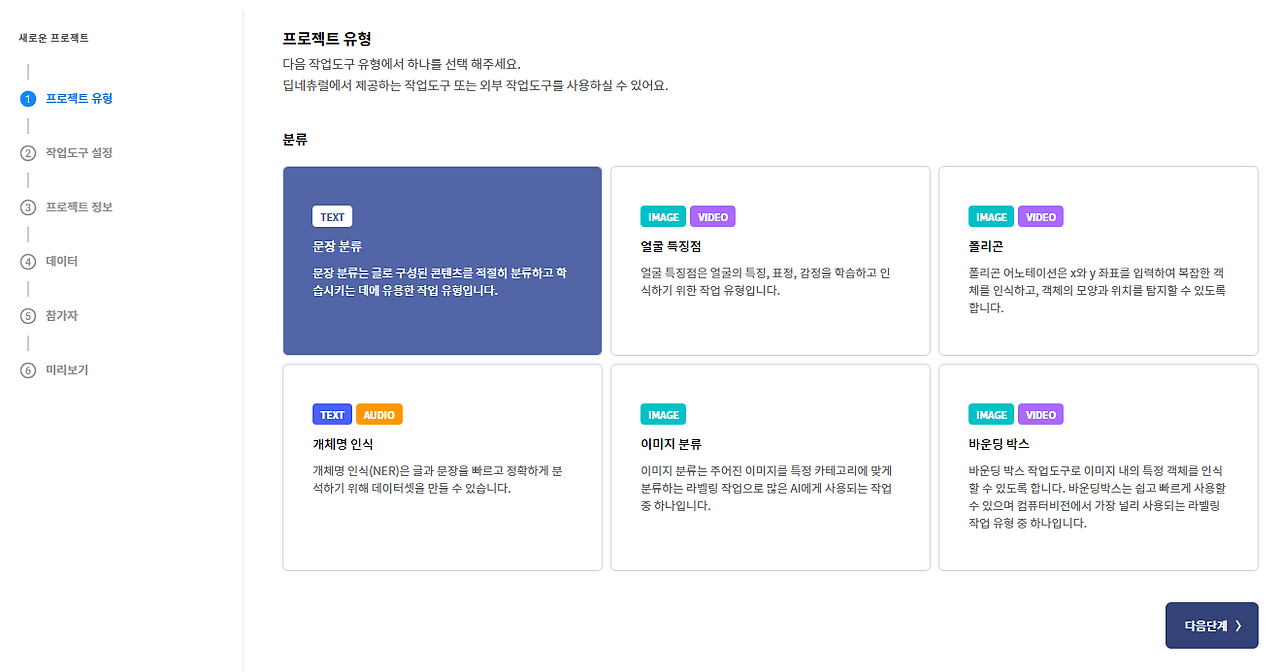
Task: Open the 프로젝트 정보 step
Action: 79,207
